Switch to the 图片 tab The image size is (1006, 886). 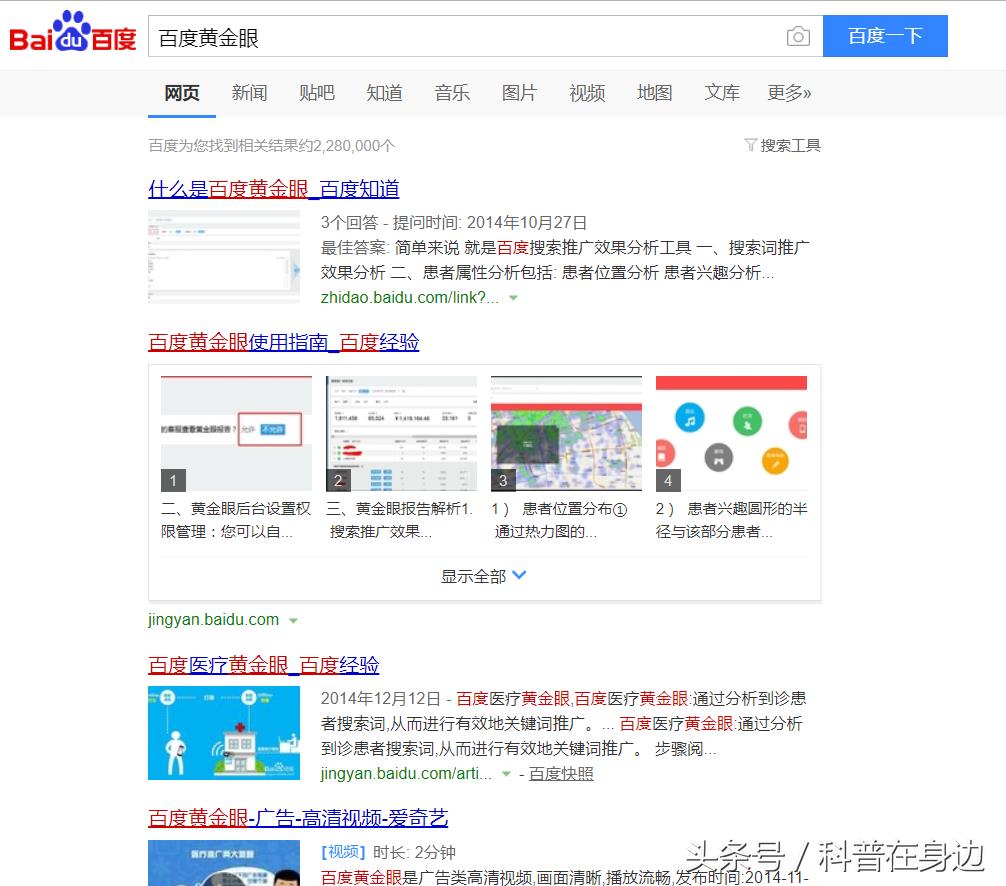[x=519, y=93]
